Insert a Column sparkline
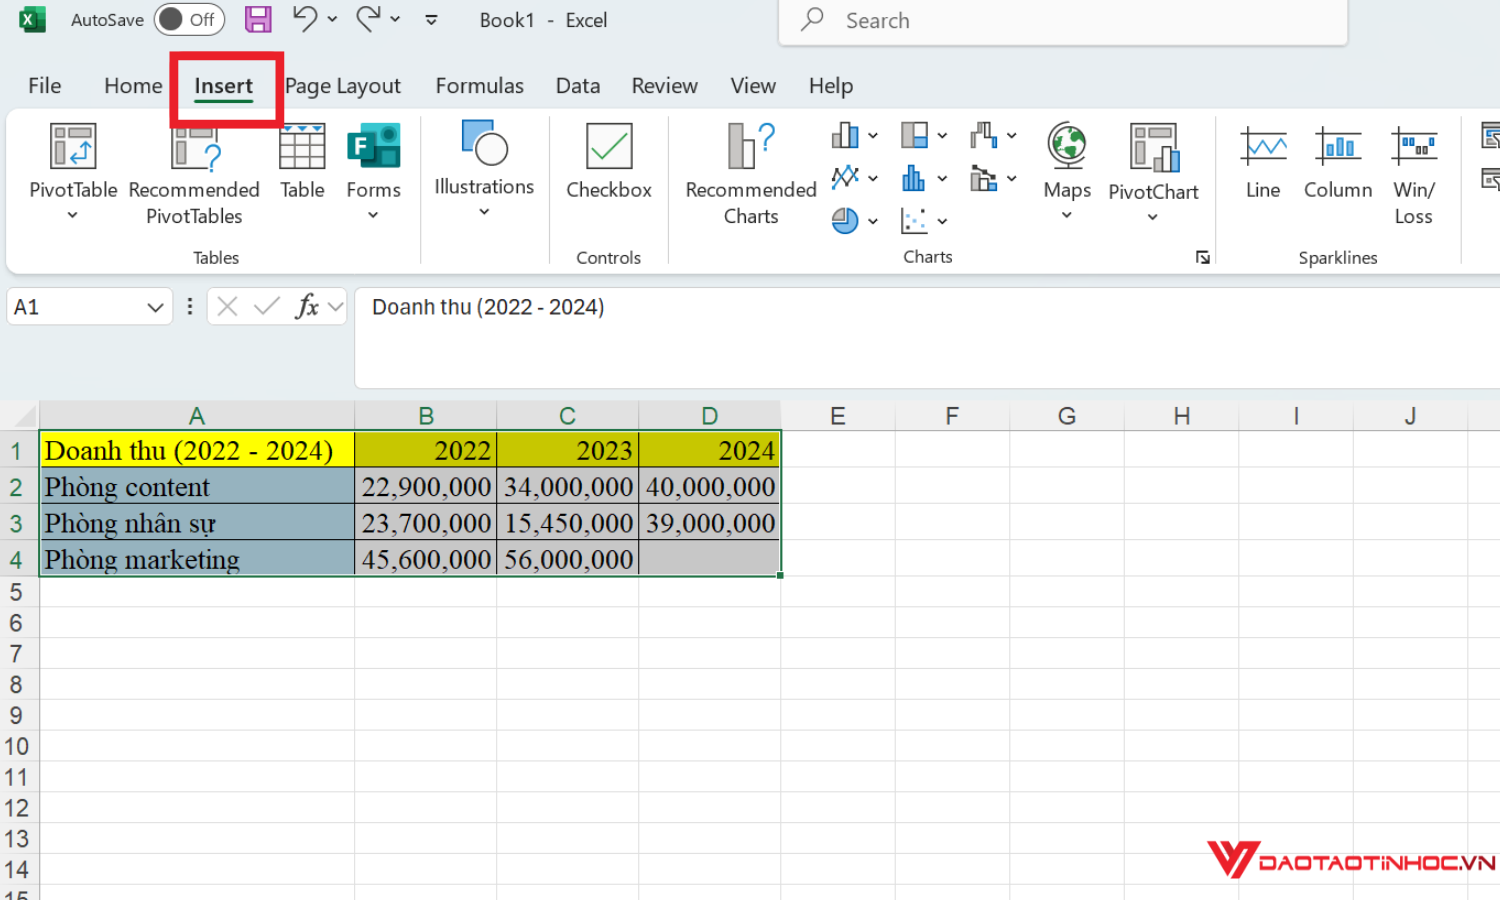The width and height of the screenshot is (1500, 900). coord(1337,162)
